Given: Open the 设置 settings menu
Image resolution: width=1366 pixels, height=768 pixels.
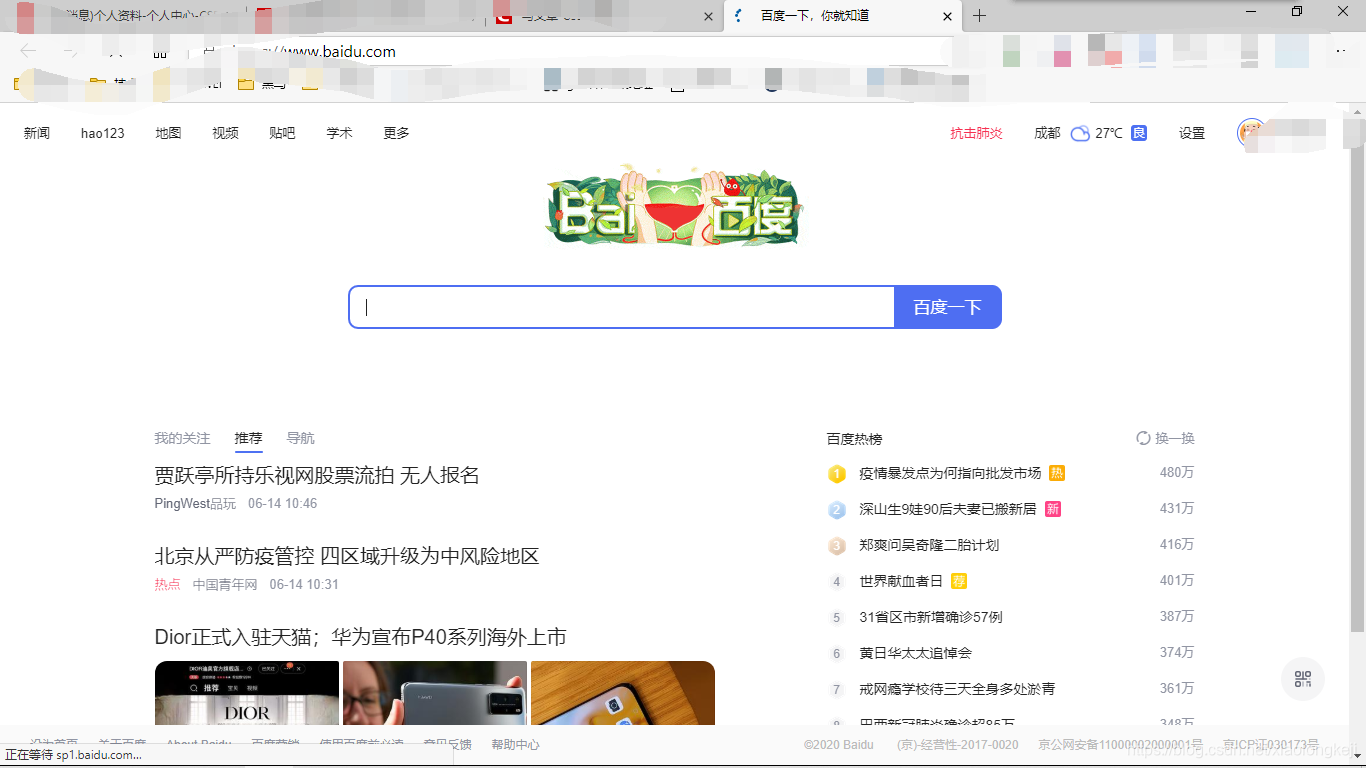Looking at the screenshot, I should point(1192,133).
